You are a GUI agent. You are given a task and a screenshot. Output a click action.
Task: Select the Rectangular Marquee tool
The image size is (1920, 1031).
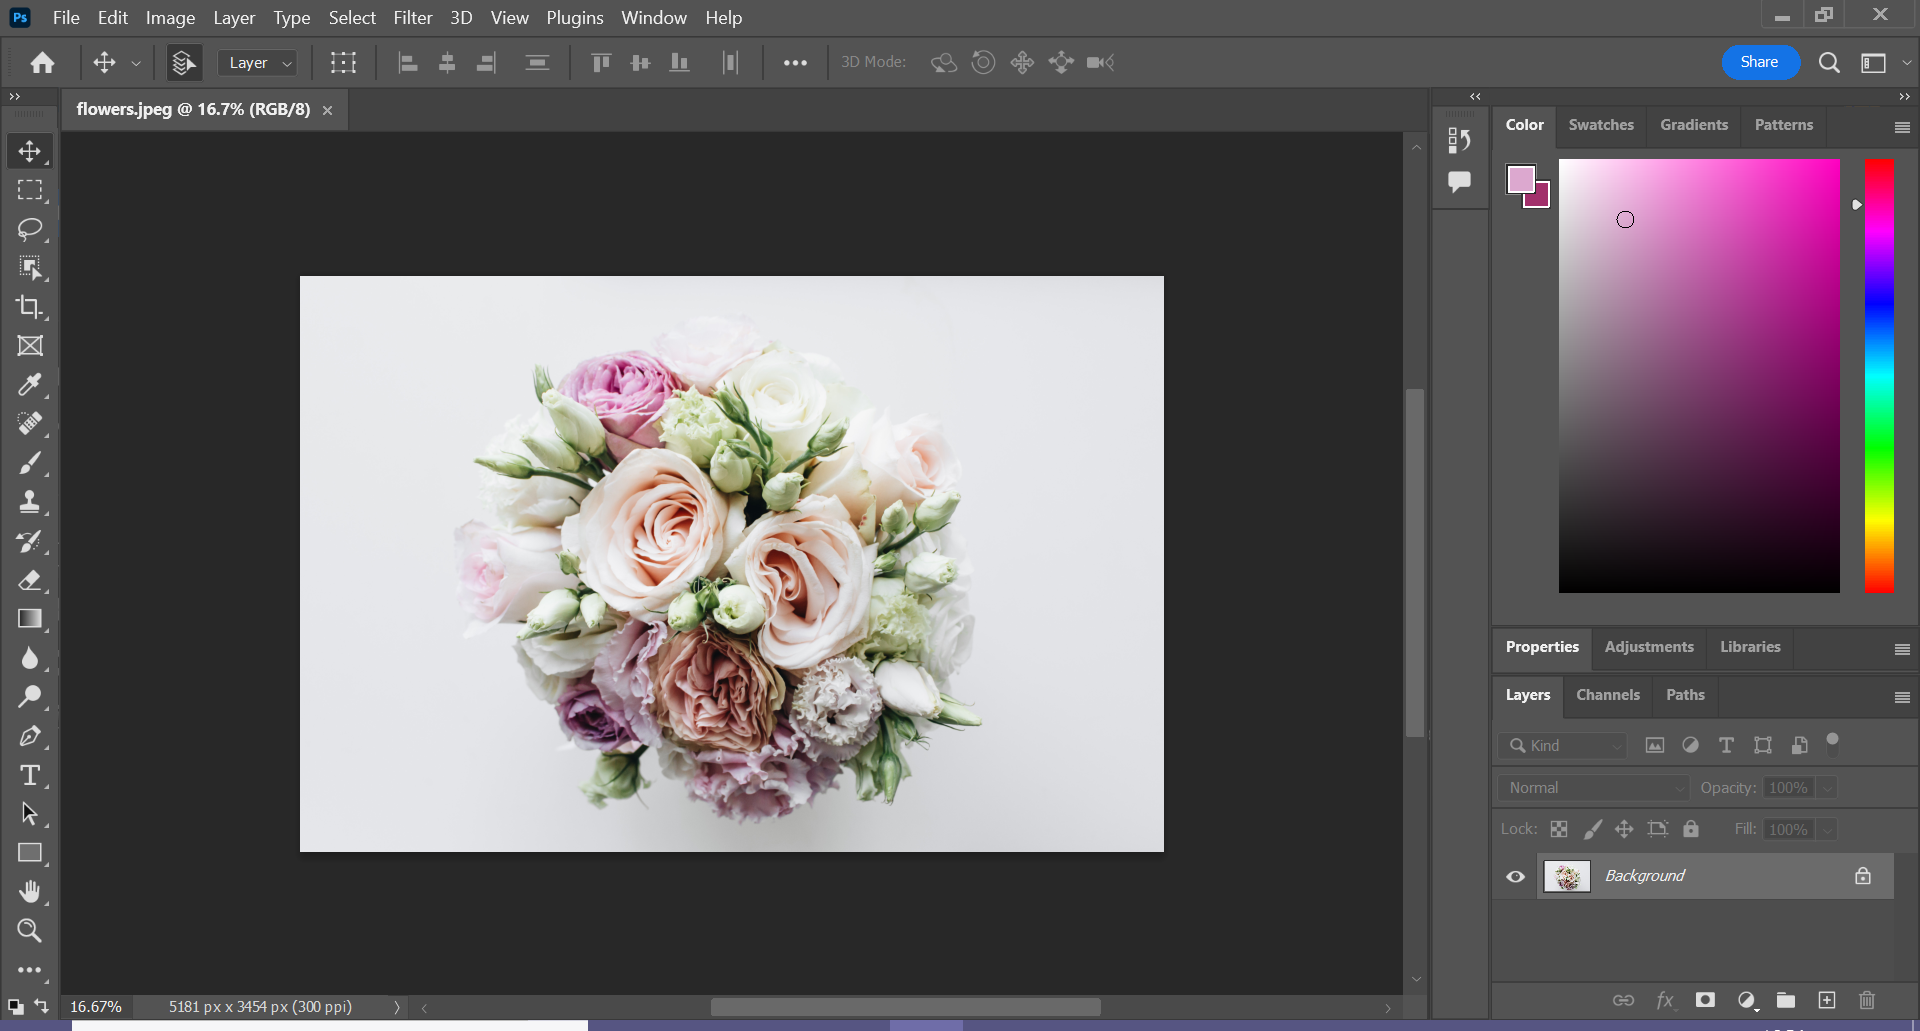[x=30, y=190]
